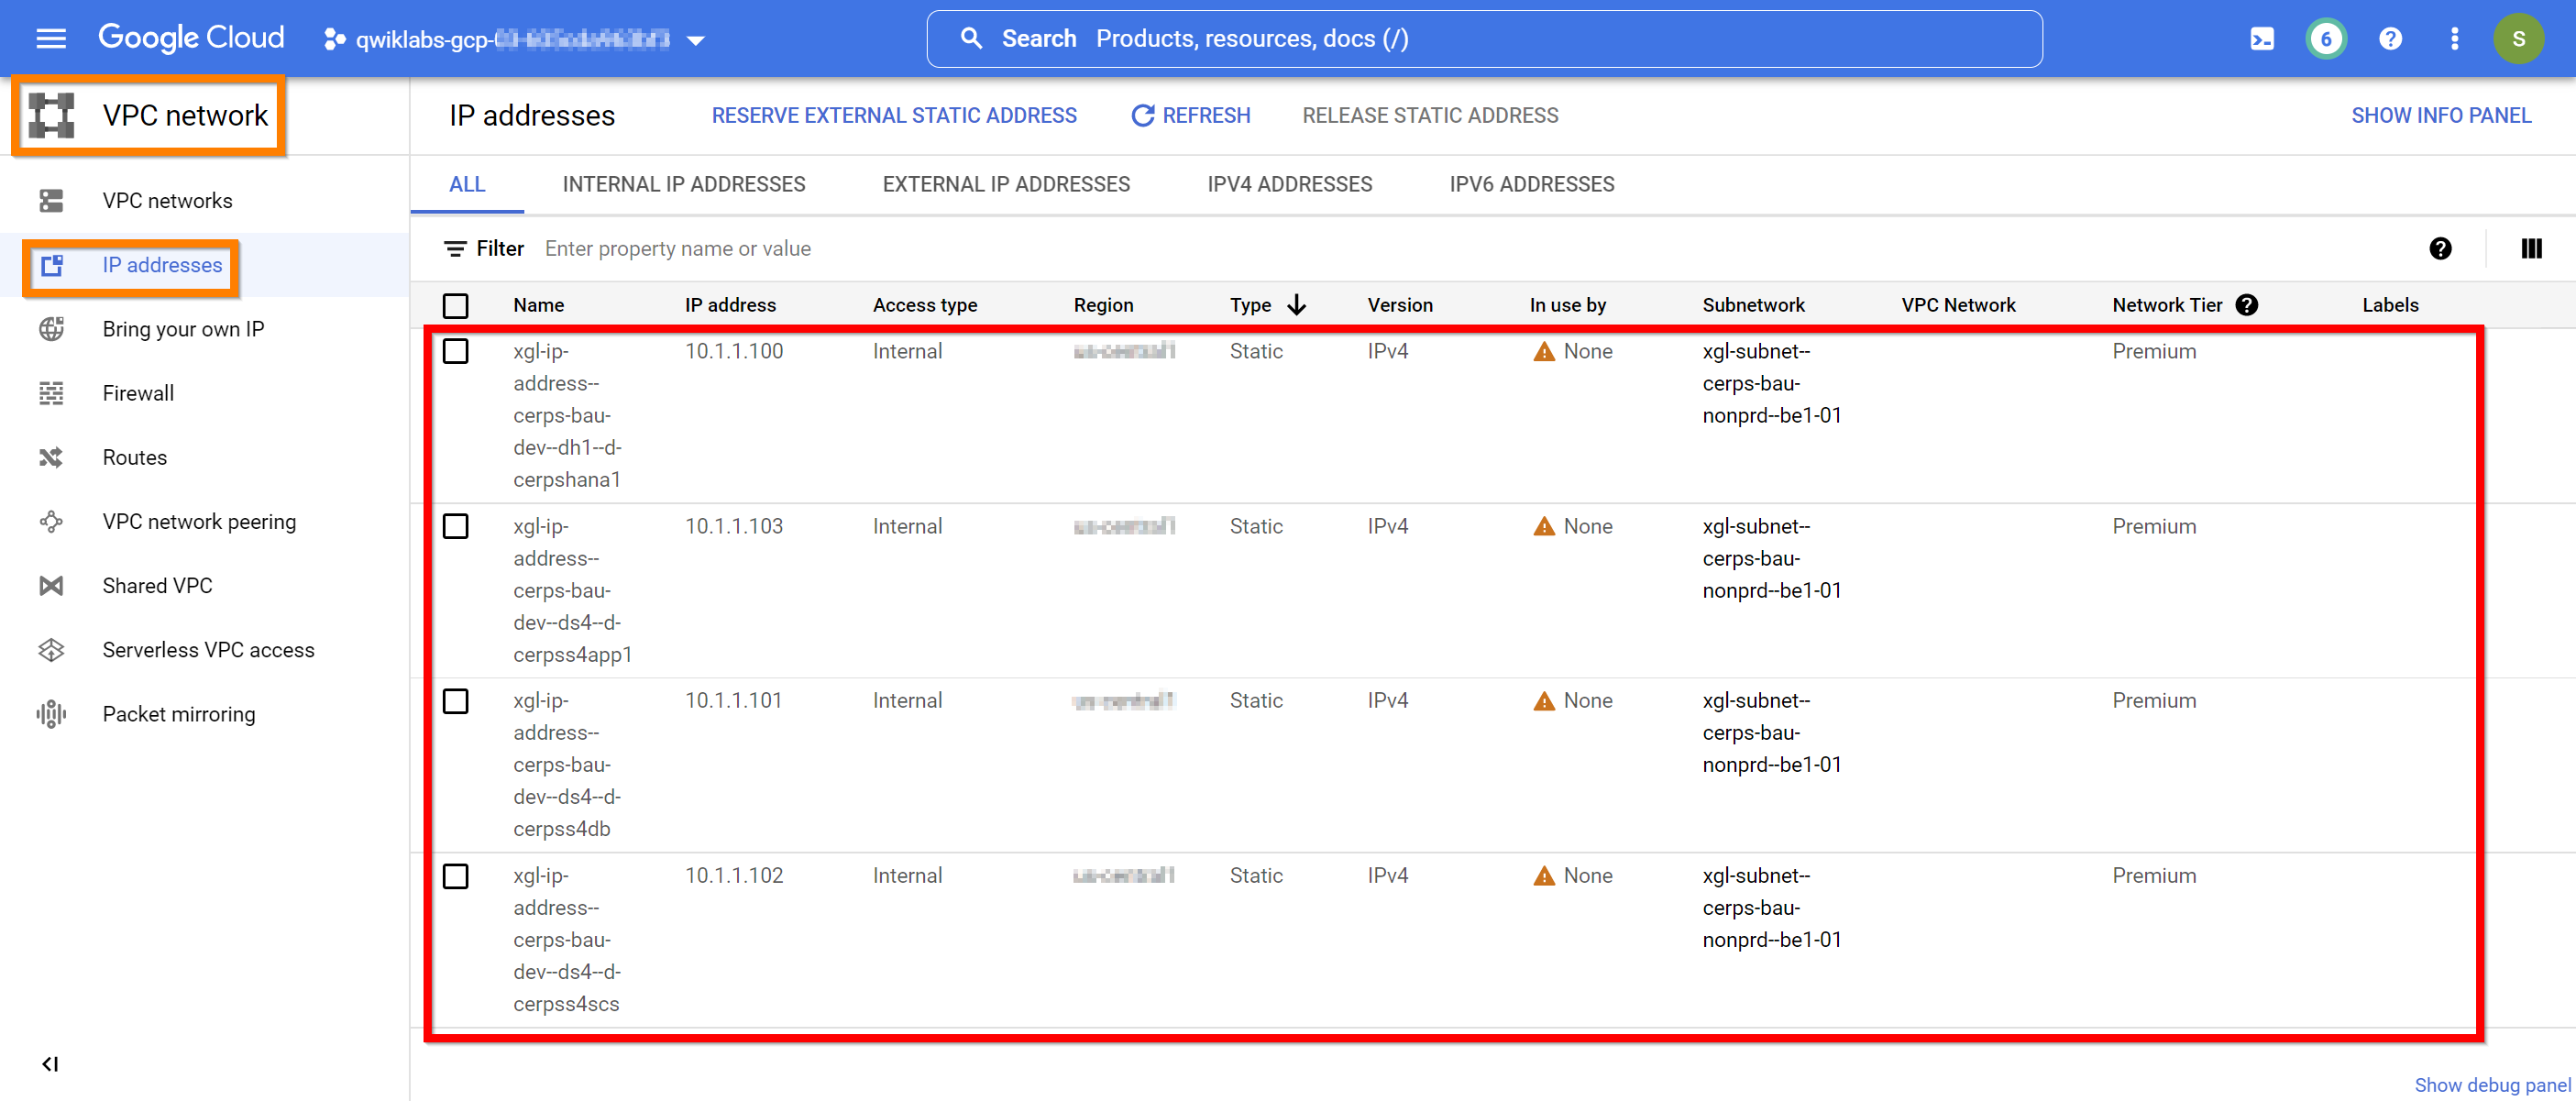Open the help question mark menu
Screen dimensions: 2576x1101
click(2390, 39)
